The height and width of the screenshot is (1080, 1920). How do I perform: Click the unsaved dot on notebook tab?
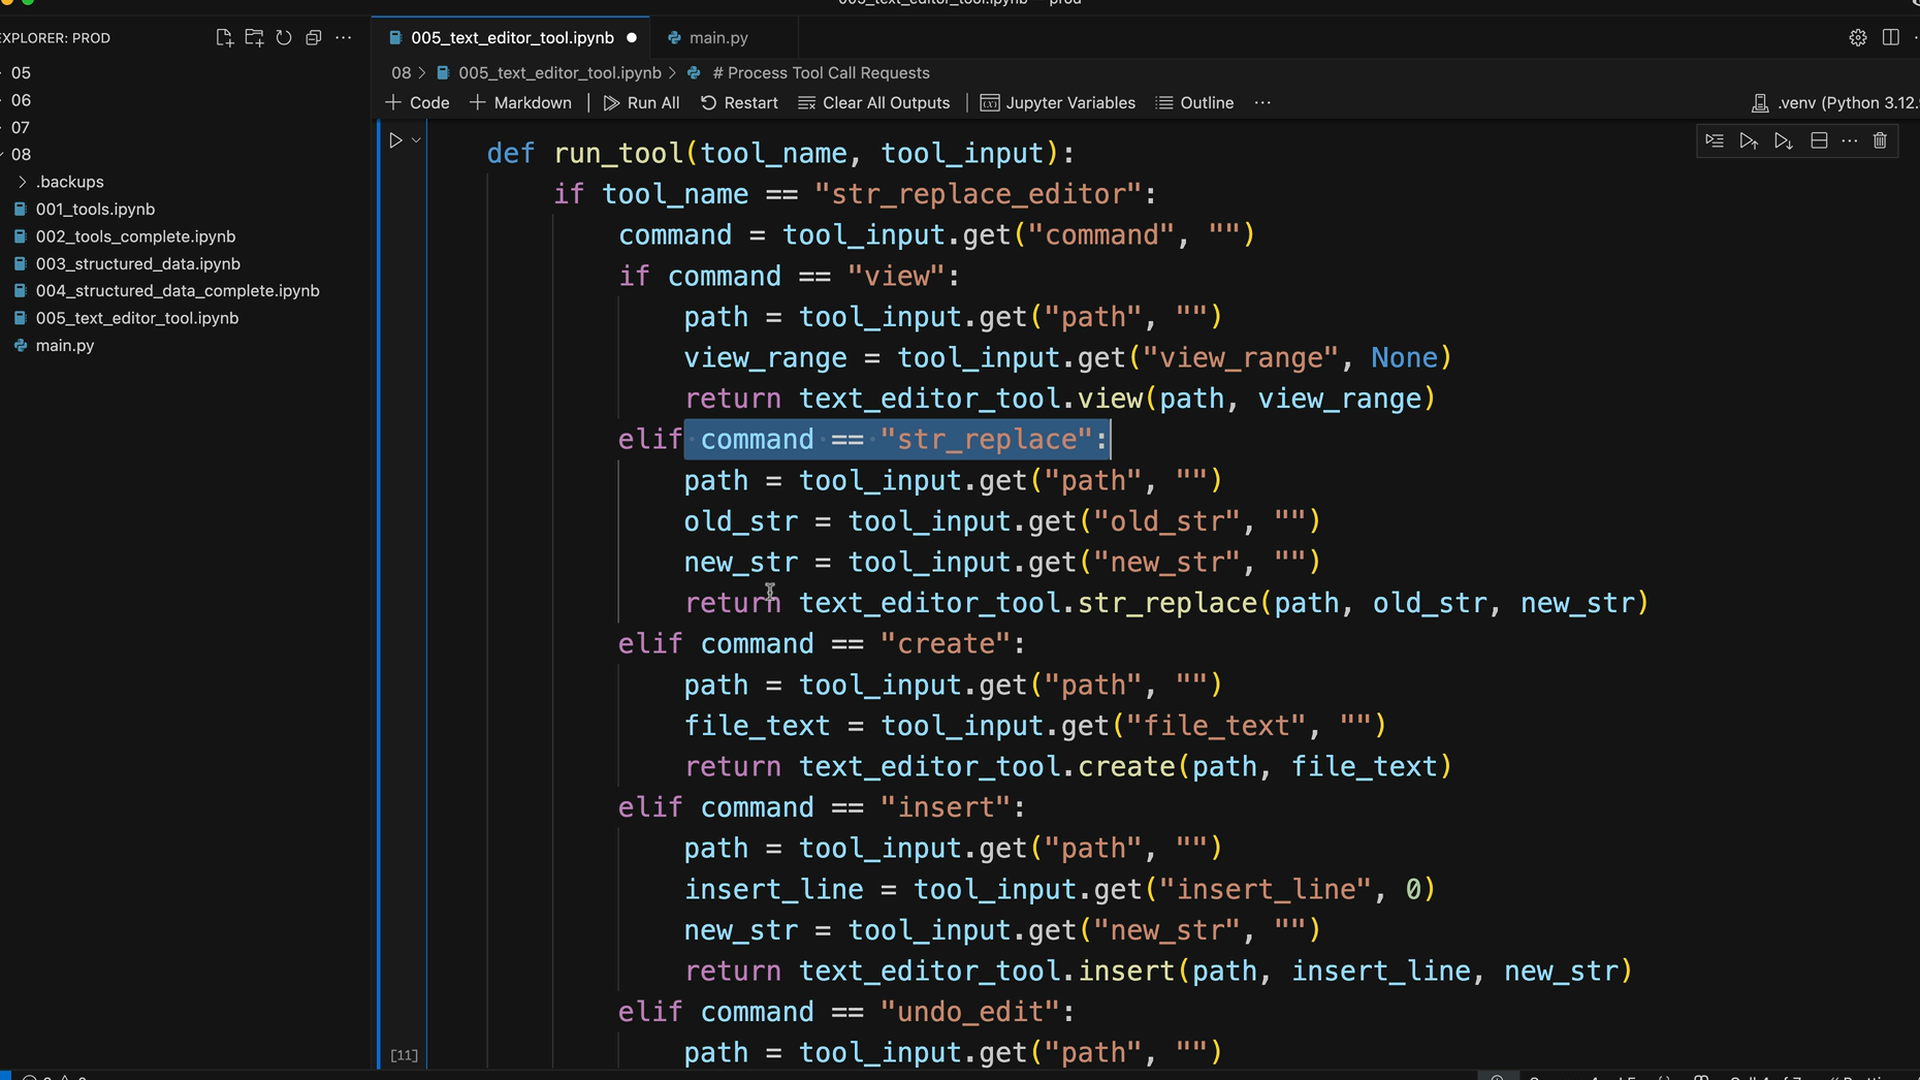click(631, 38)
